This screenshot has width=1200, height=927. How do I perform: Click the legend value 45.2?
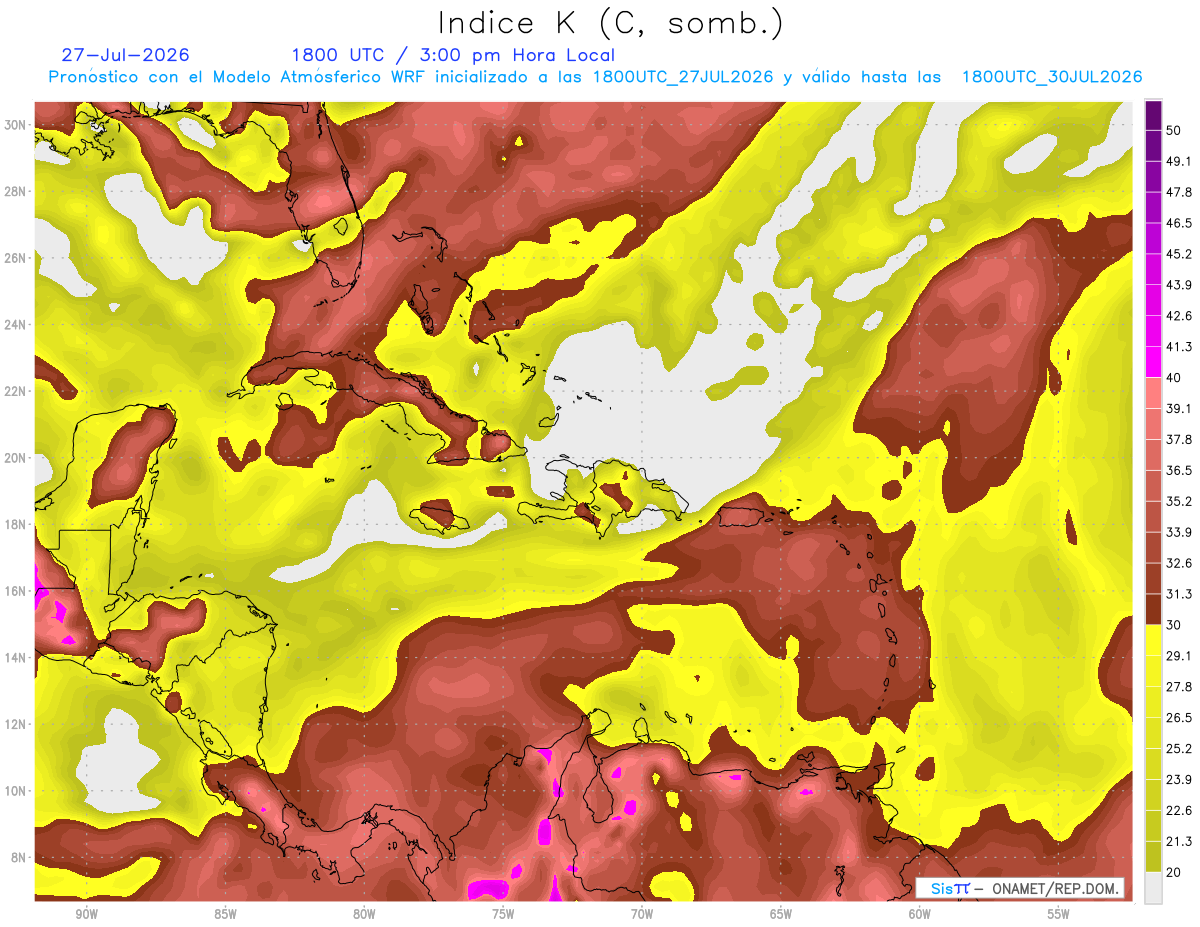(1179, 254)
